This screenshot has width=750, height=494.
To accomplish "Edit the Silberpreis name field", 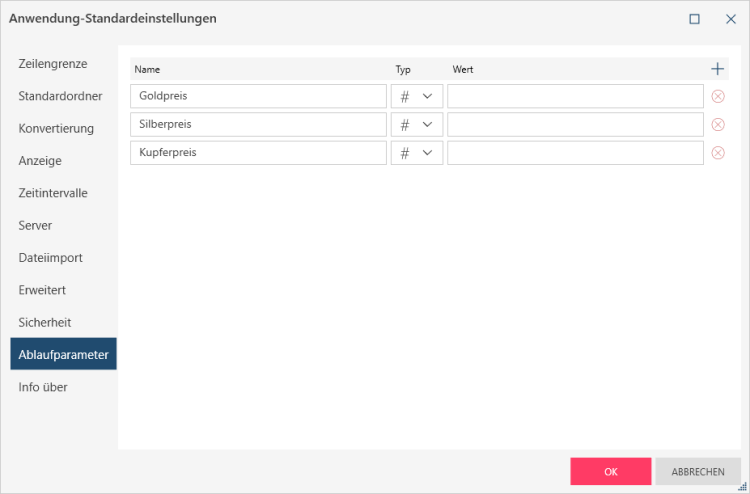I will click(x=258, y=125).
